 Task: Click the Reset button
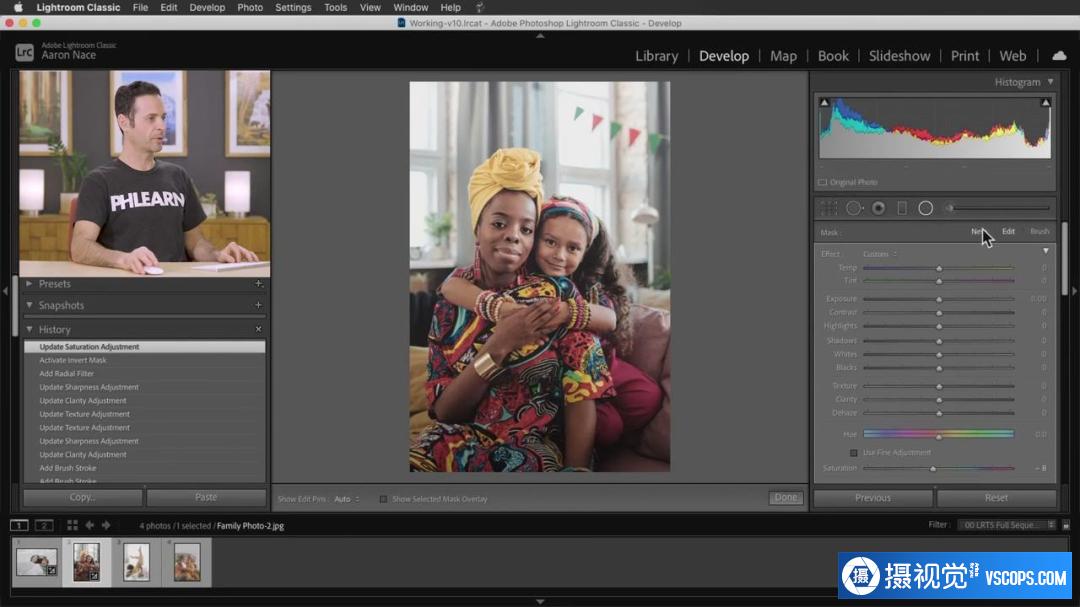coord(996,497)
